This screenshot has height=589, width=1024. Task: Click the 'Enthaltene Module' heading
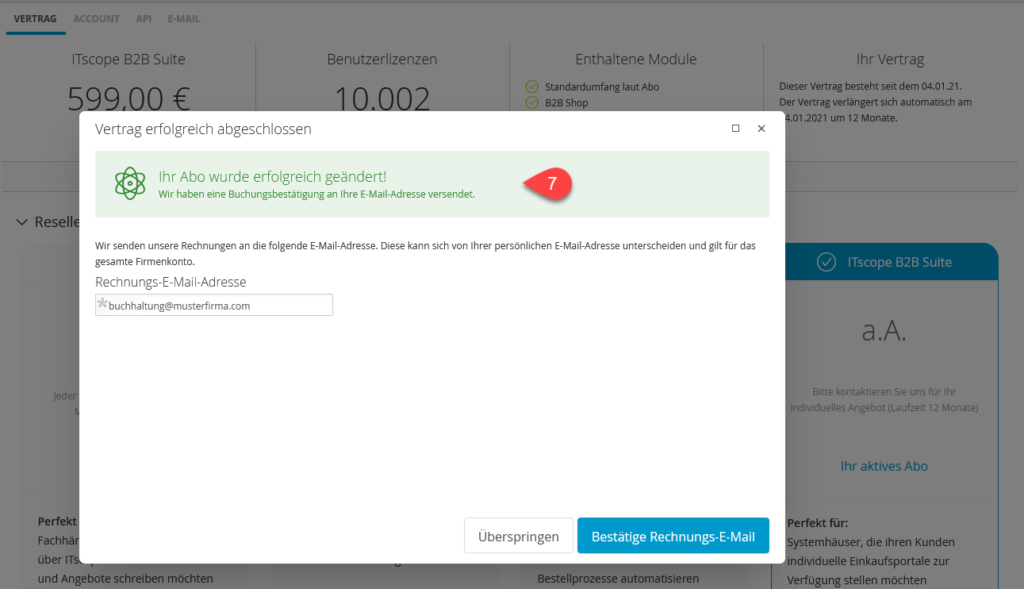pyautogui.click(x=636, y=59)
